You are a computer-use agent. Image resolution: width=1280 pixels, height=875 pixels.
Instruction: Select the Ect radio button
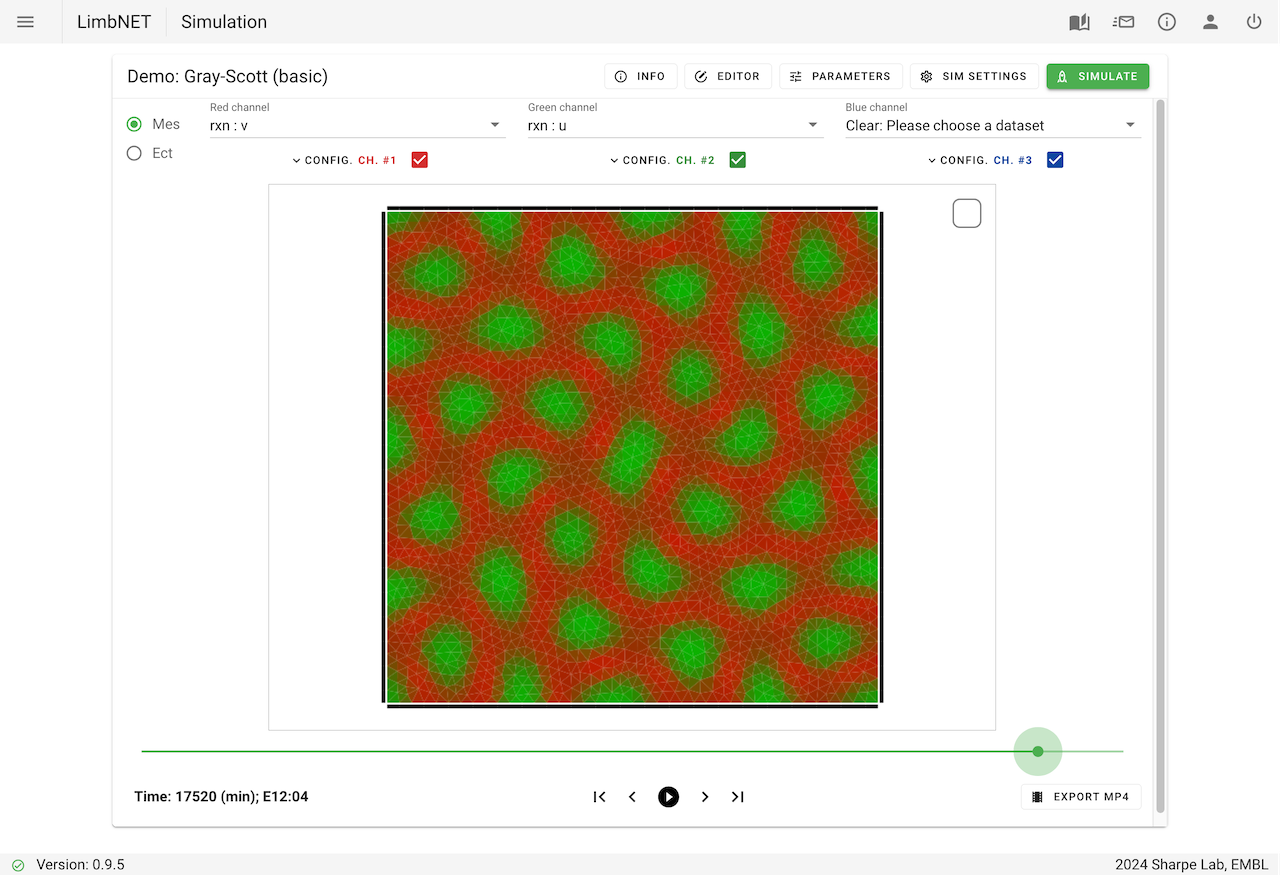pyautogui.click(x=134, y=153)
